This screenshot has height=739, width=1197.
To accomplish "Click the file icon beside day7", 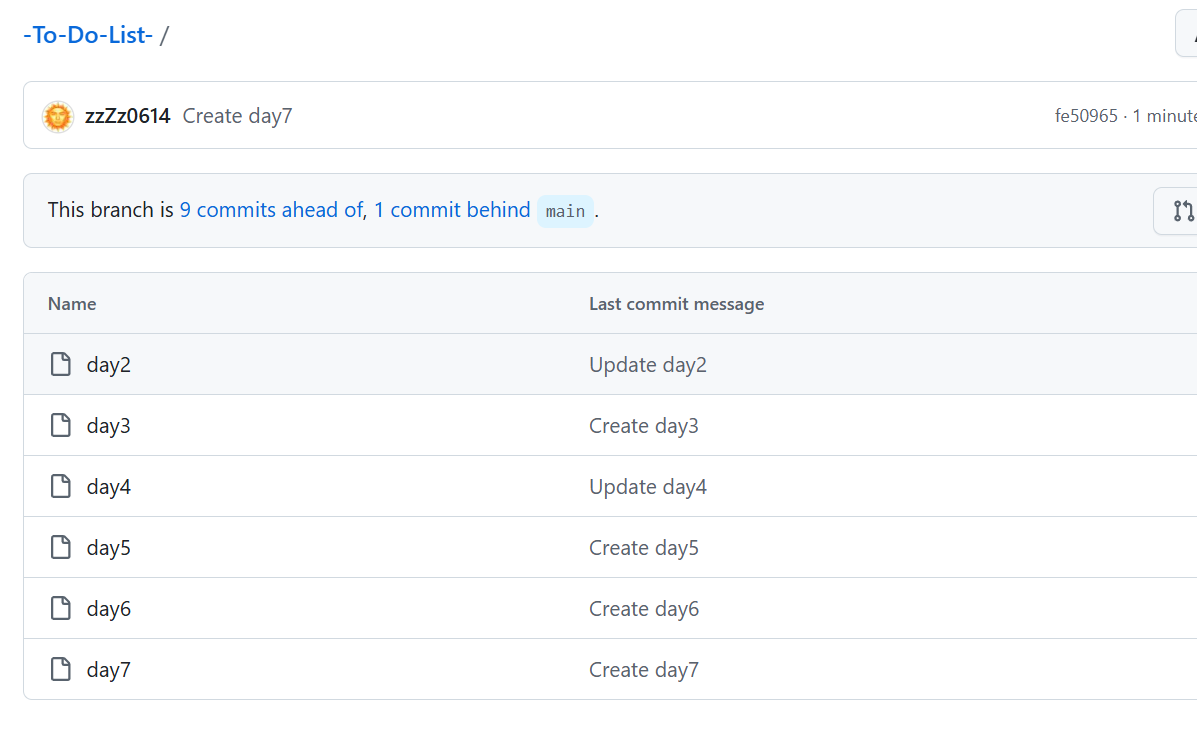I will click(x=61, y=669).
